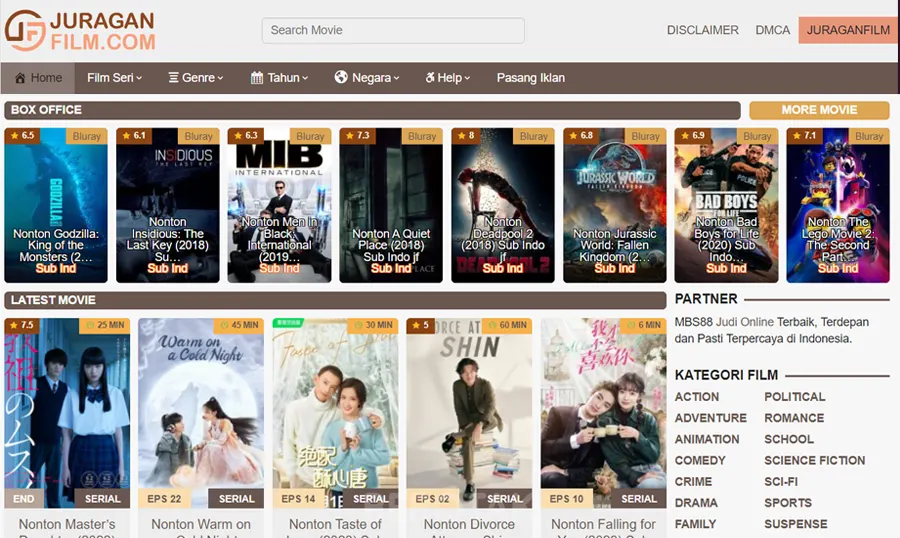Go to the Home tab
Screen dimensions: 900x538
[38, 78]
